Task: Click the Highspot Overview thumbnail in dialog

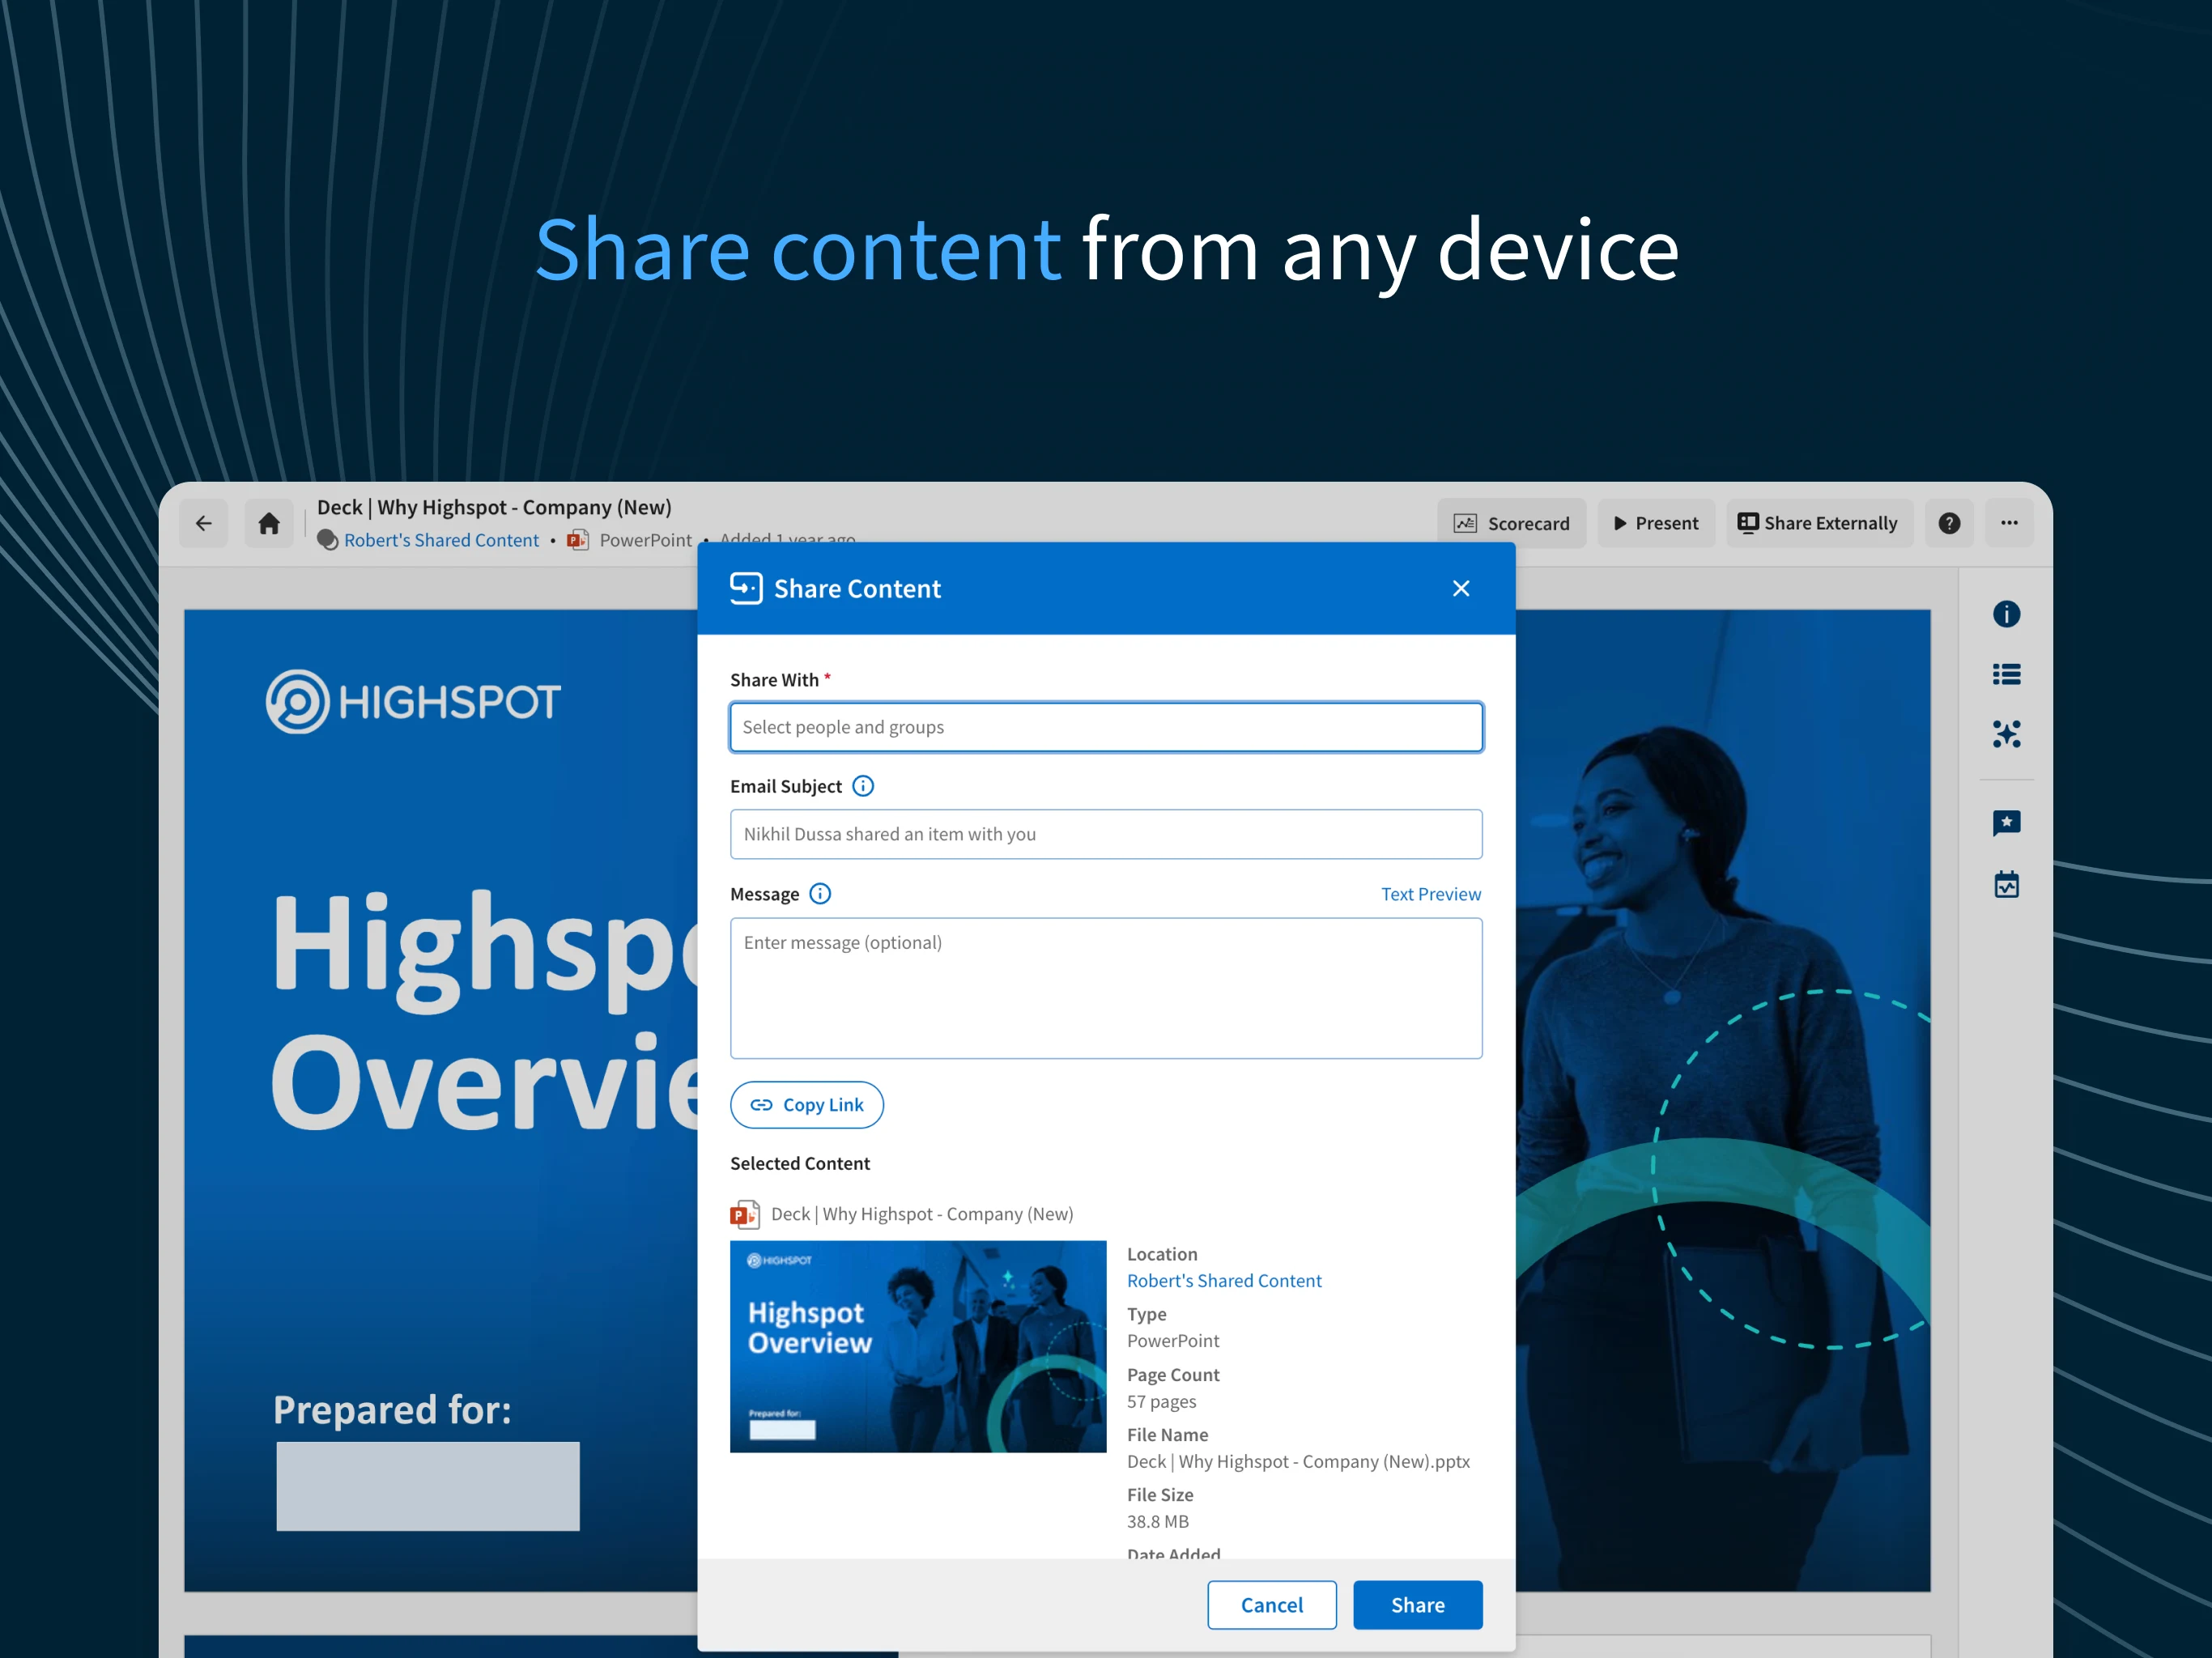Action: coord(918,1347)
